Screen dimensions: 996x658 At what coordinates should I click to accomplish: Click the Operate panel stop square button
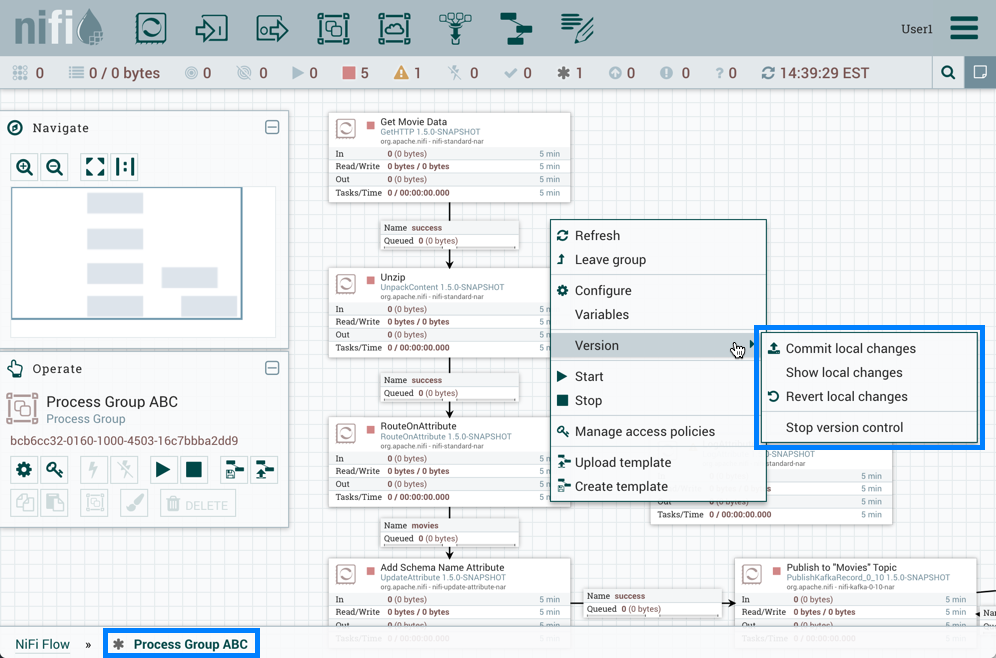tap(194, 469)
